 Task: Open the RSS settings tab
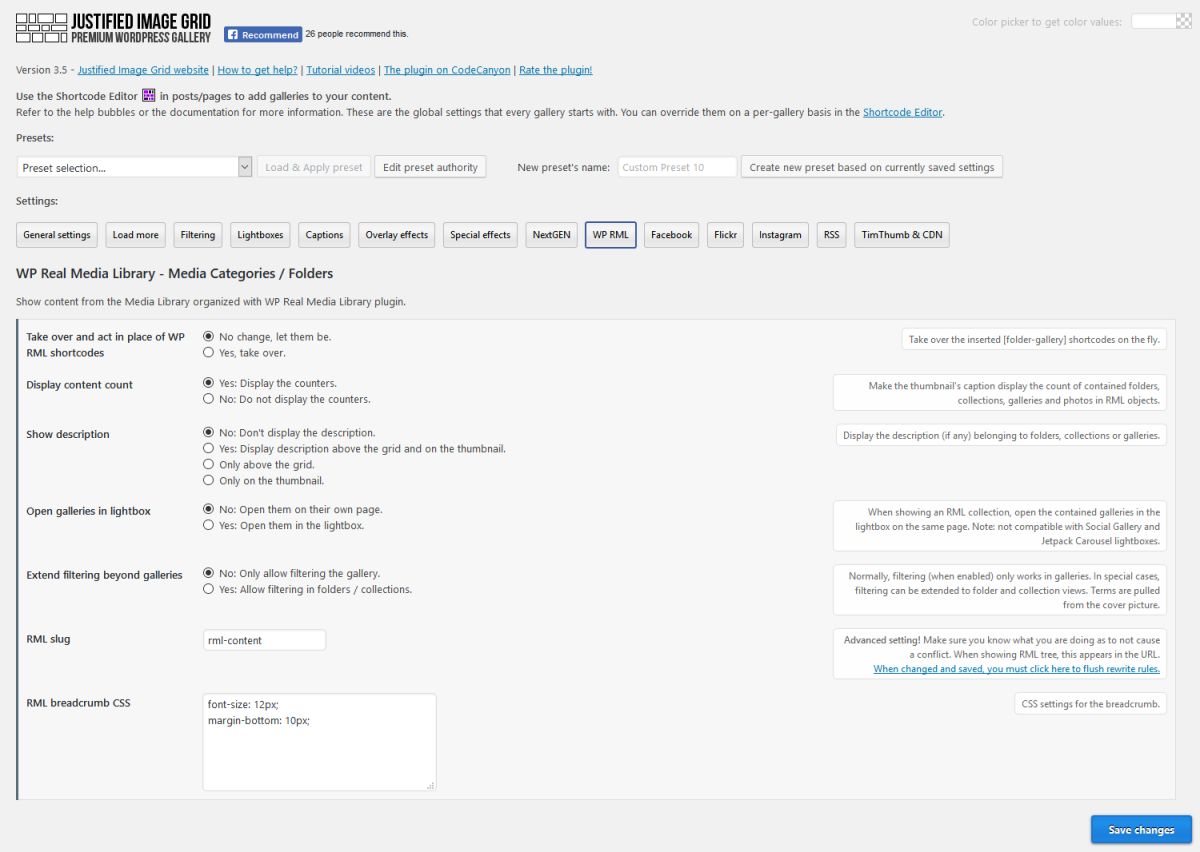[x=831, y=235]
